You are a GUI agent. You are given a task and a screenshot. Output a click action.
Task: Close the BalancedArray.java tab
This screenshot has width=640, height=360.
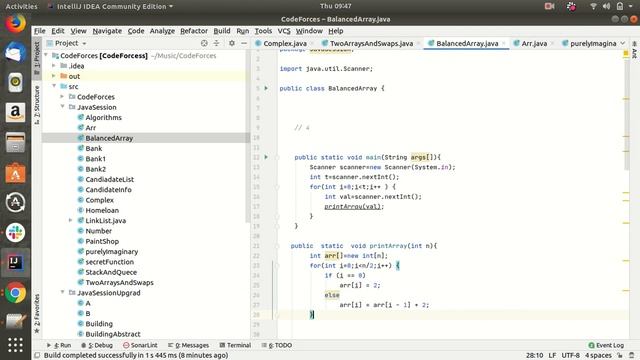[503, 43]
